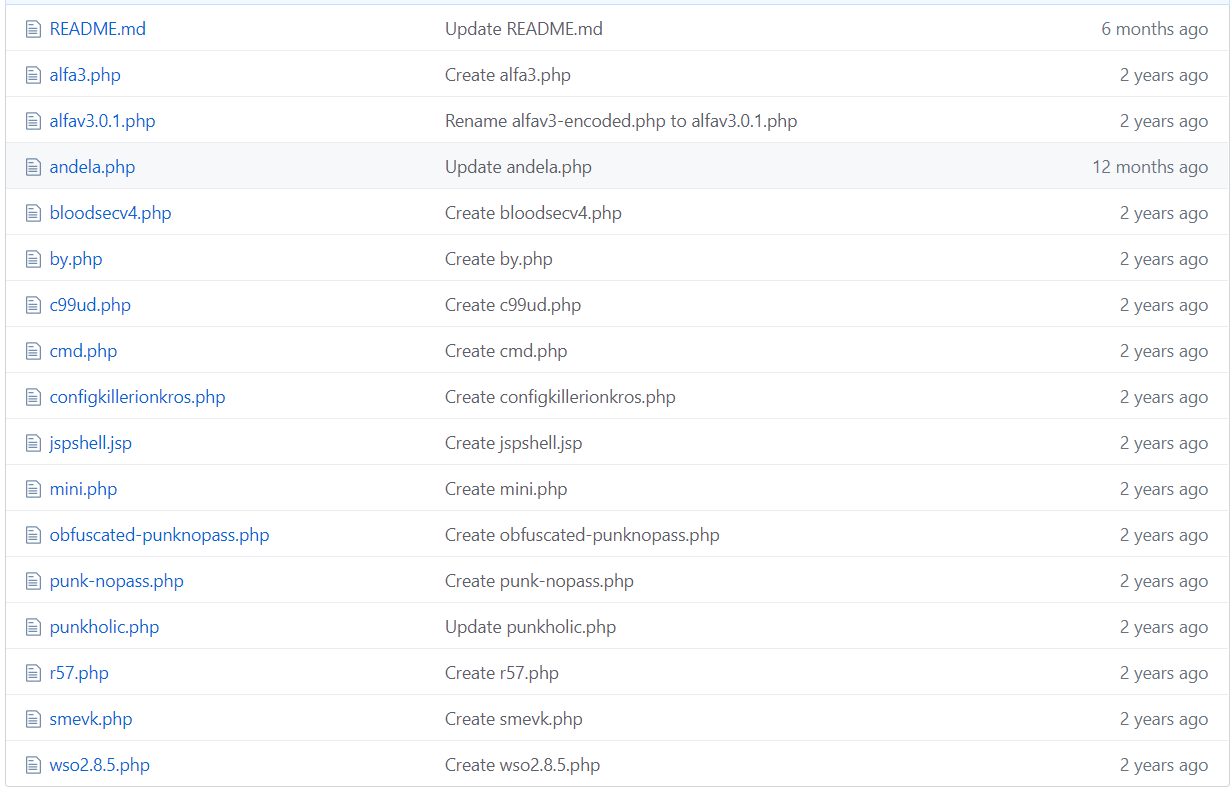The width and height of the screenshot is (1232, 795).
Task: View the 'Update README.md' commit message
Action: (x=523, y=29)
